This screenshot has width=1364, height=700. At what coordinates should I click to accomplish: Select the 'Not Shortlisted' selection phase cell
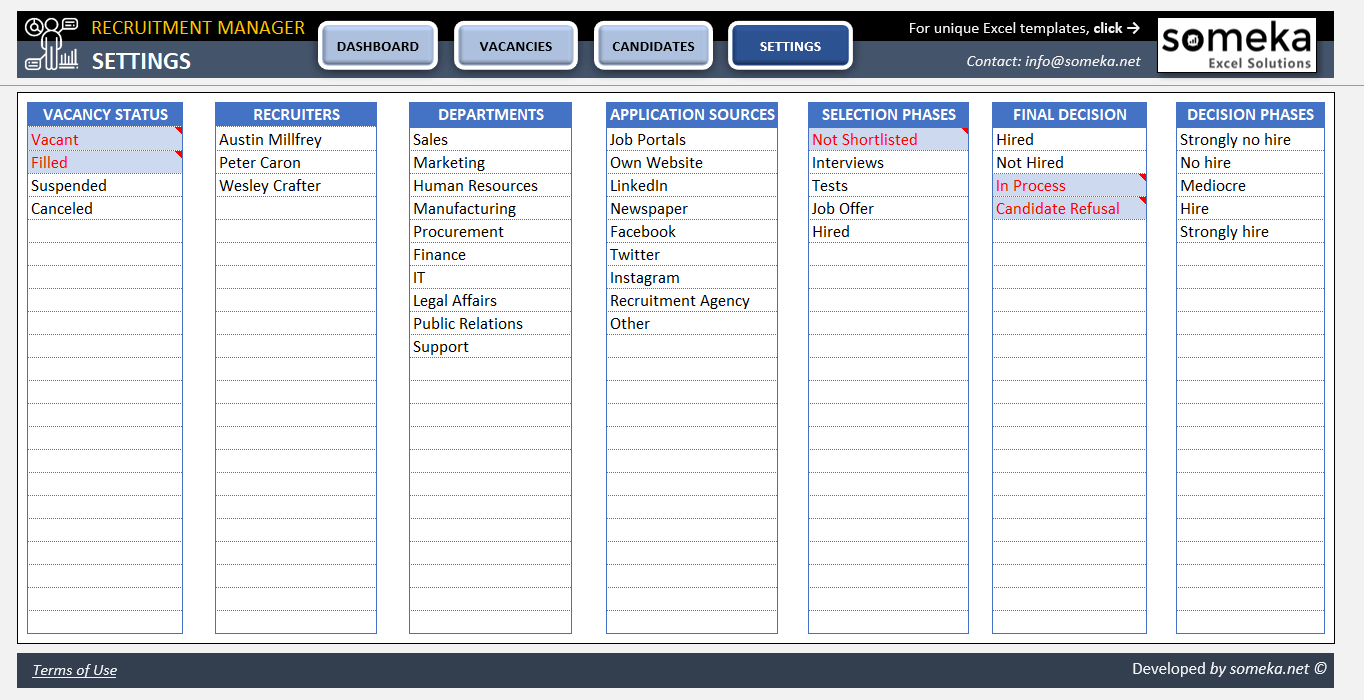[x=888, y=140]
